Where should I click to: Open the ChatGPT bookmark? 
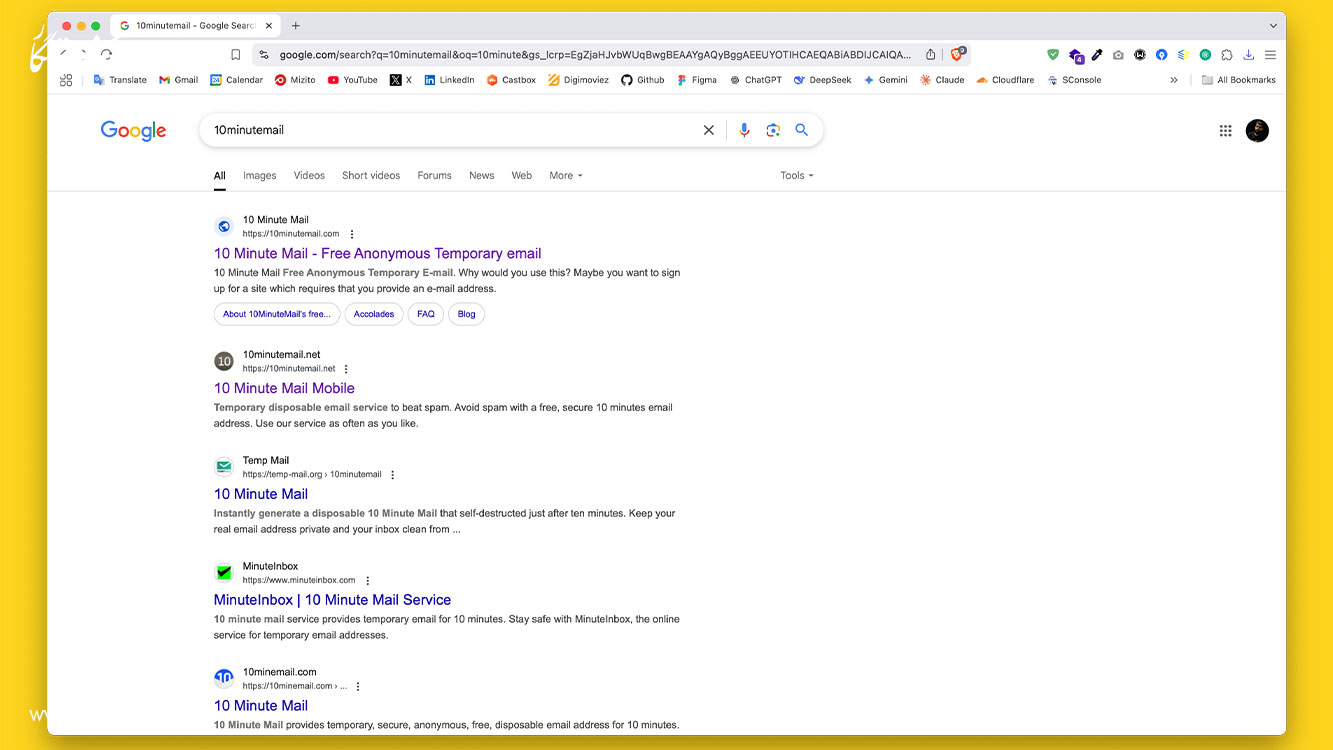point(755,80)
